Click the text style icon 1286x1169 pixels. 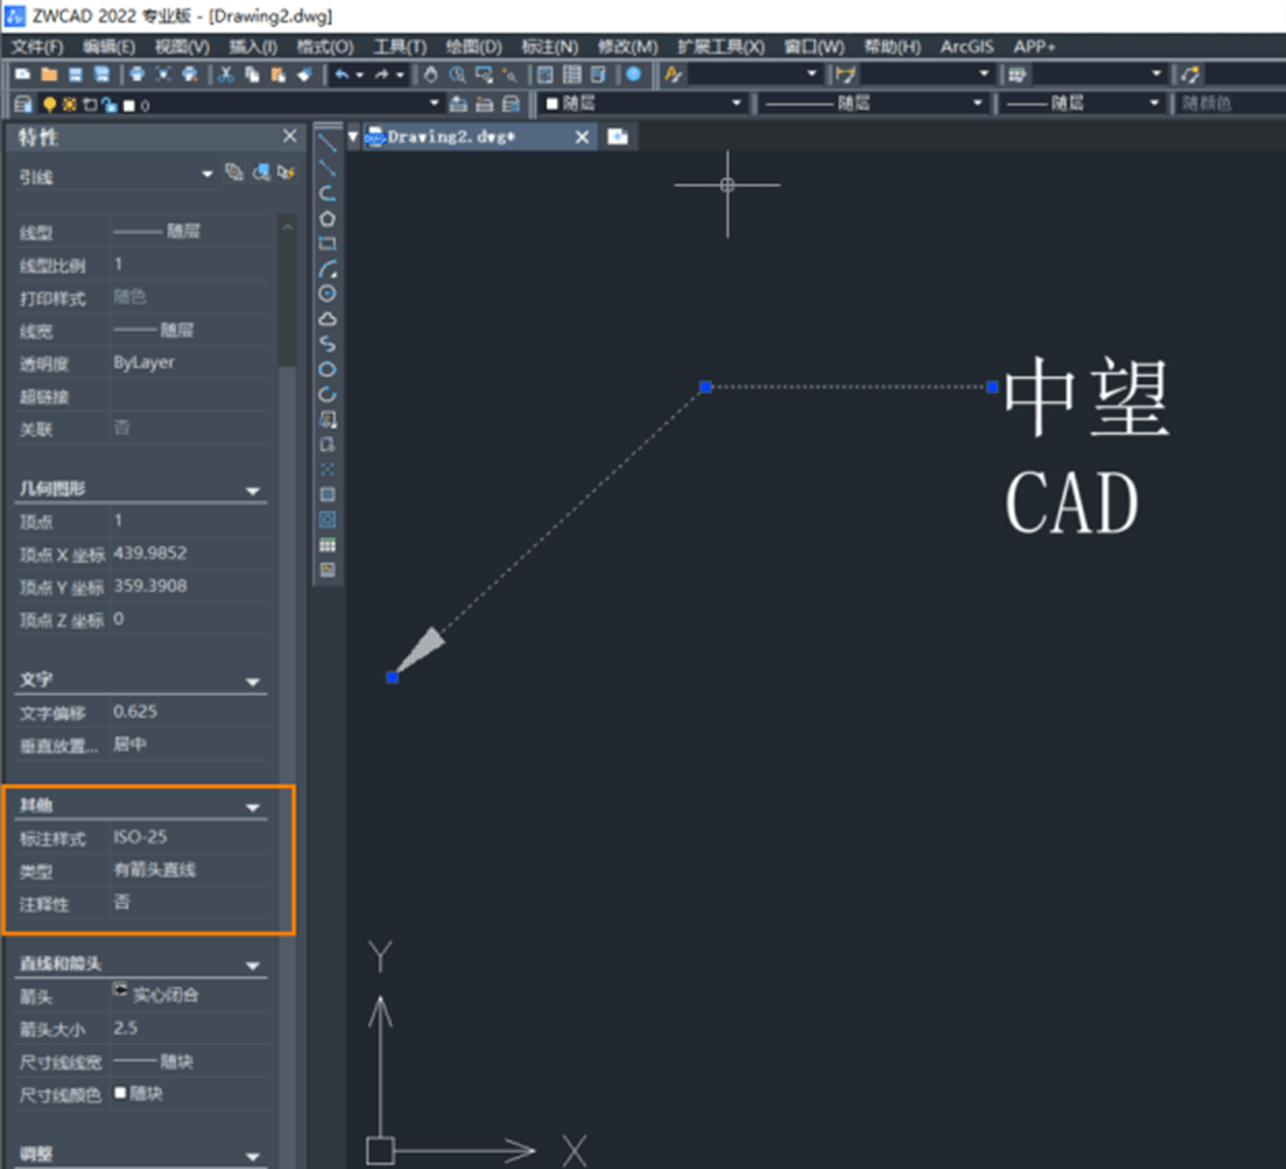click(x=673, y=74)
